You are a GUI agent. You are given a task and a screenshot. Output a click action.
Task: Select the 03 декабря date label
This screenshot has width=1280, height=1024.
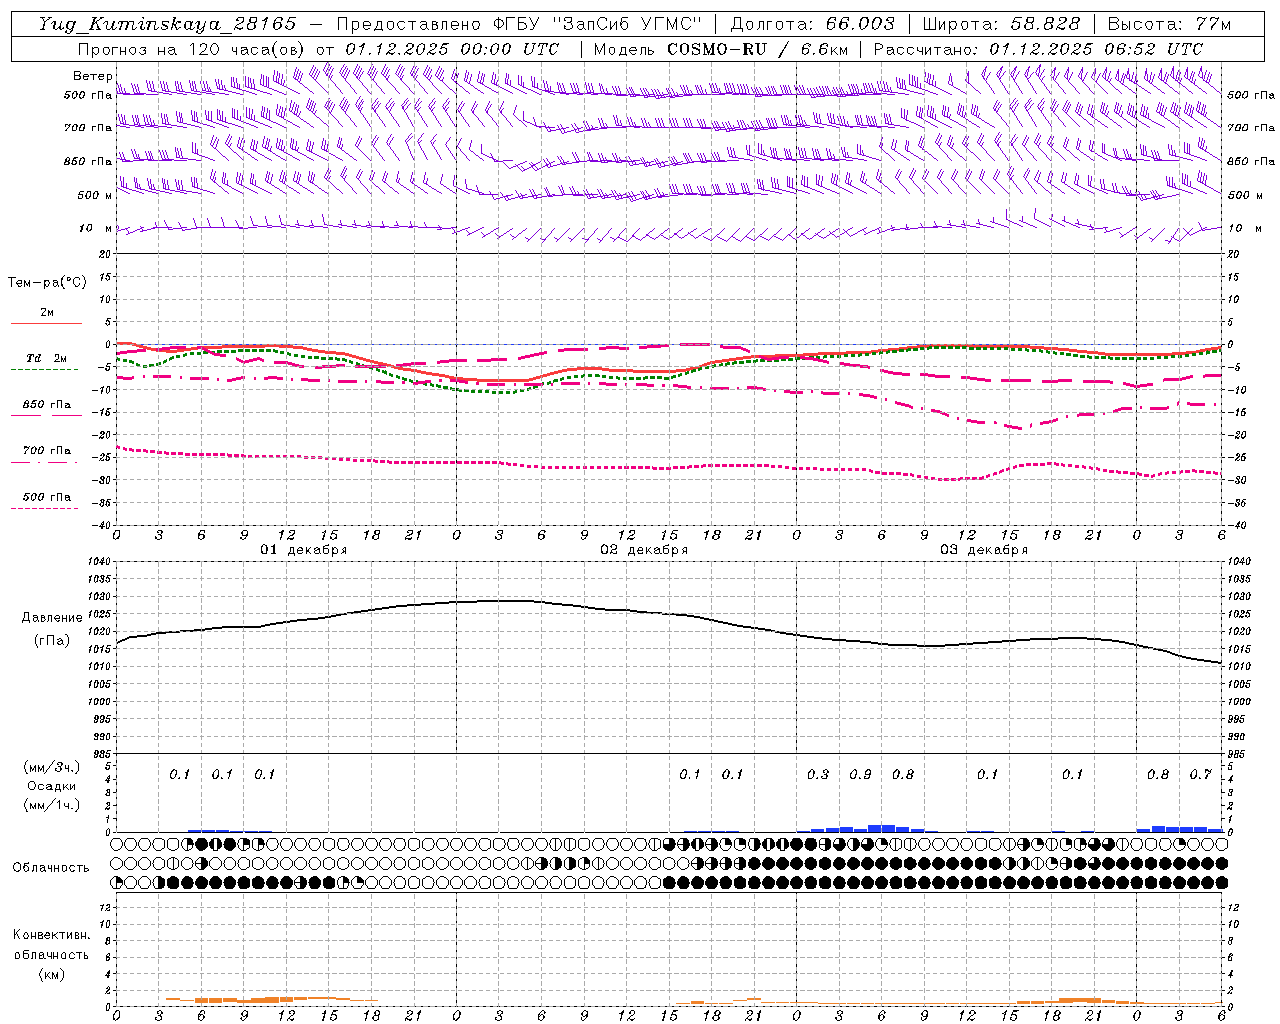[984, 550]
